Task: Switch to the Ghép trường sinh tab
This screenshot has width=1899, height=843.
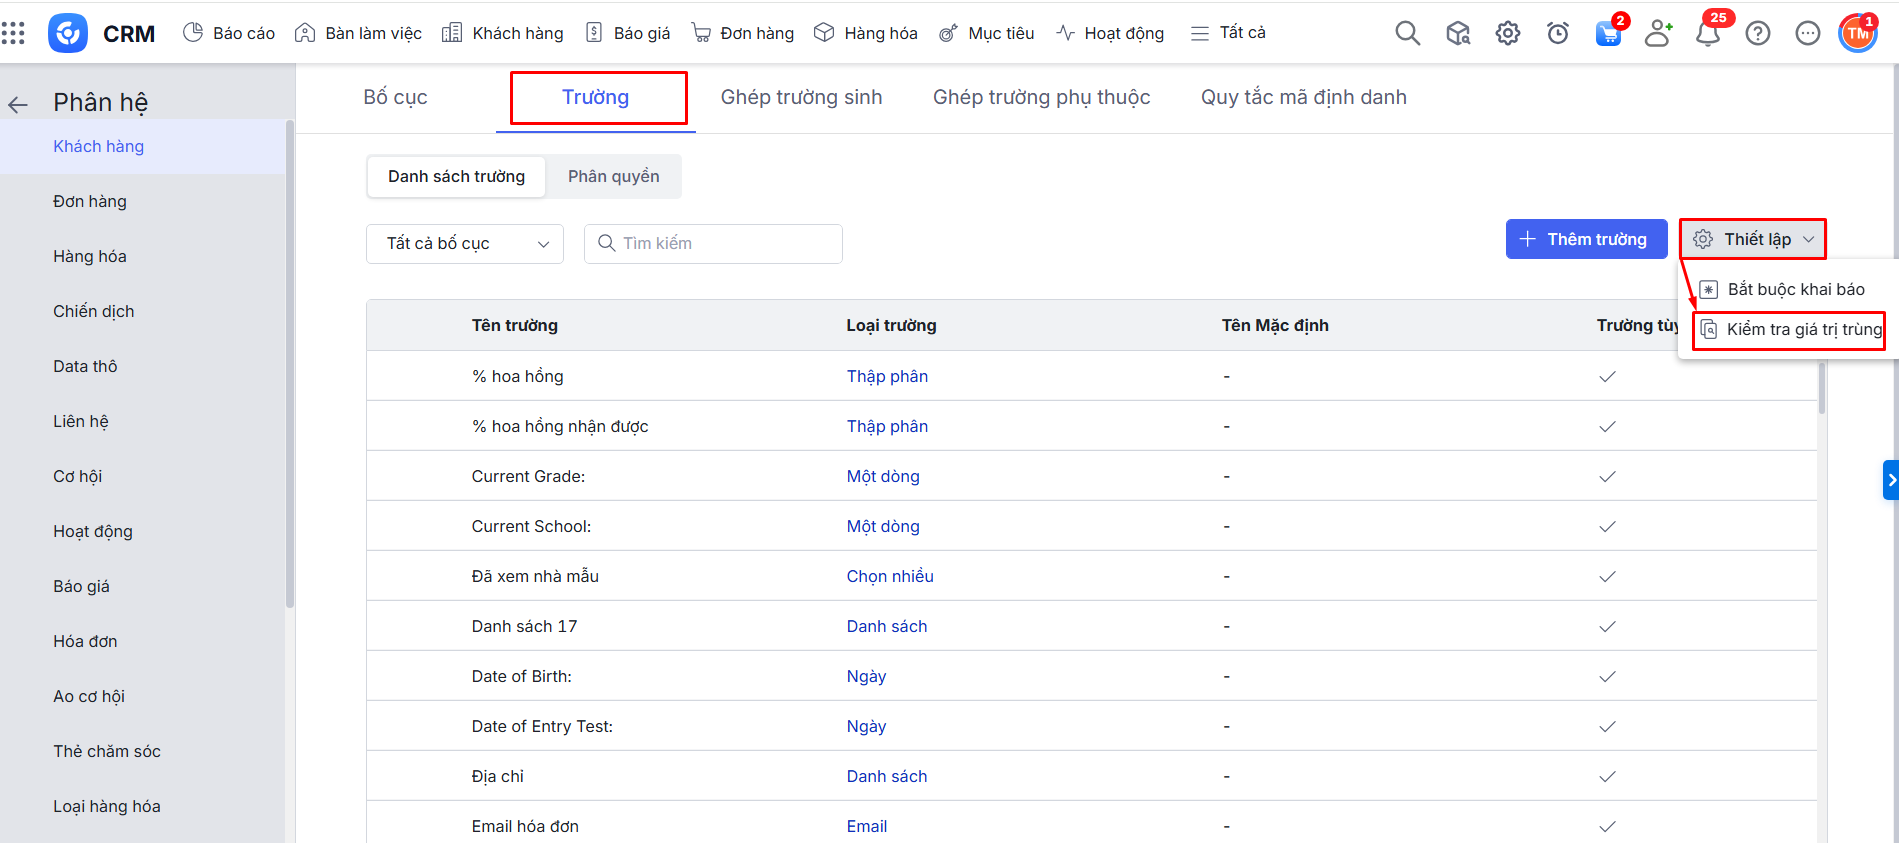Action: 801,97
